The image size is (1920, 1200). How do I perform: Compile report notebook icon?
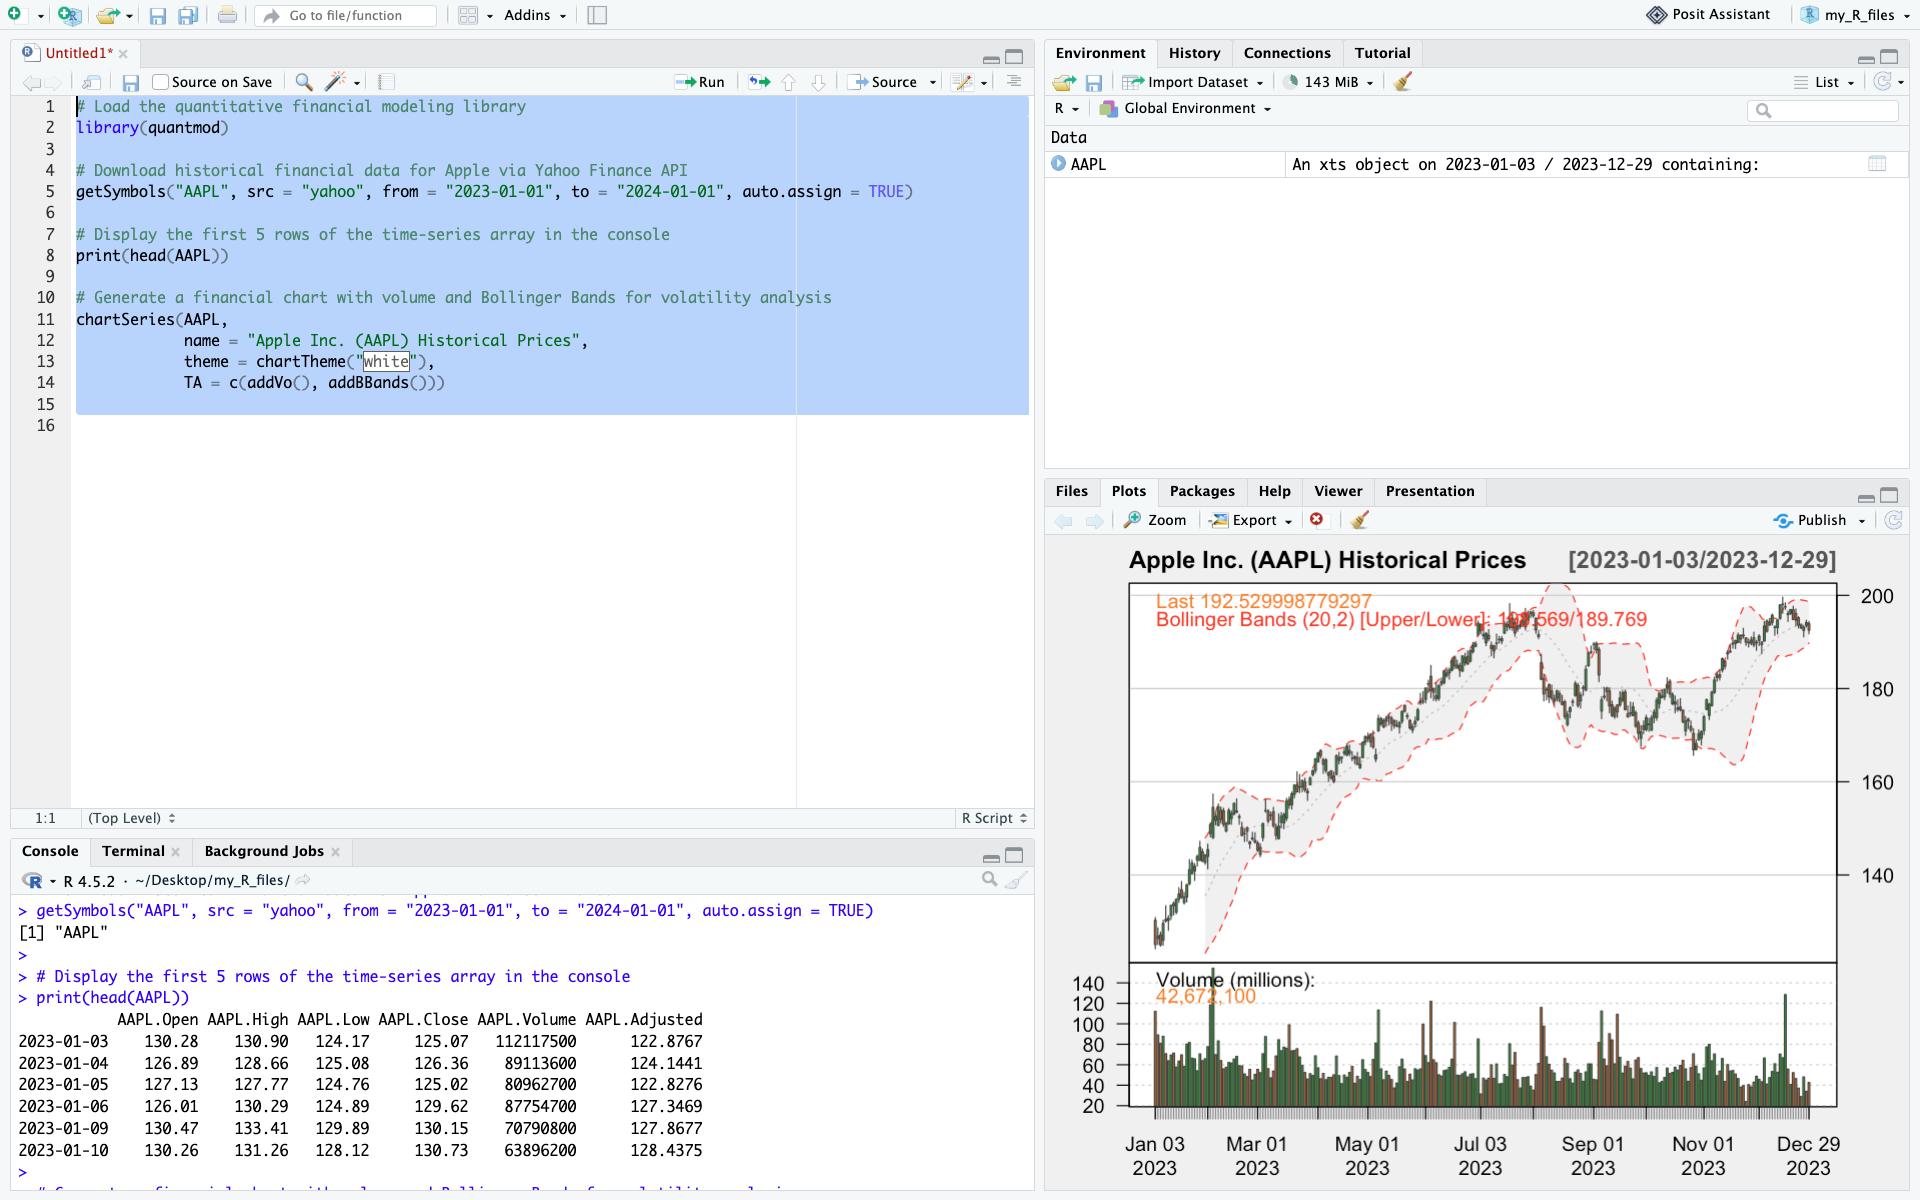click(x=387, y=82)
